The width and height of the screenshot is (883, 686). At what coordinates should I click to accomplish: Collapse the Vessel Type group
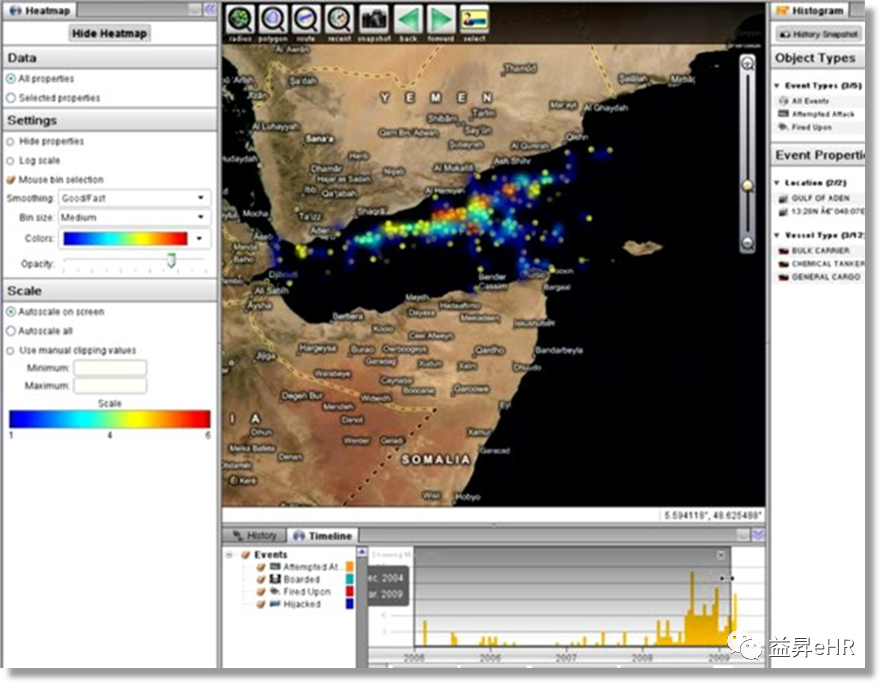point(778,235)
